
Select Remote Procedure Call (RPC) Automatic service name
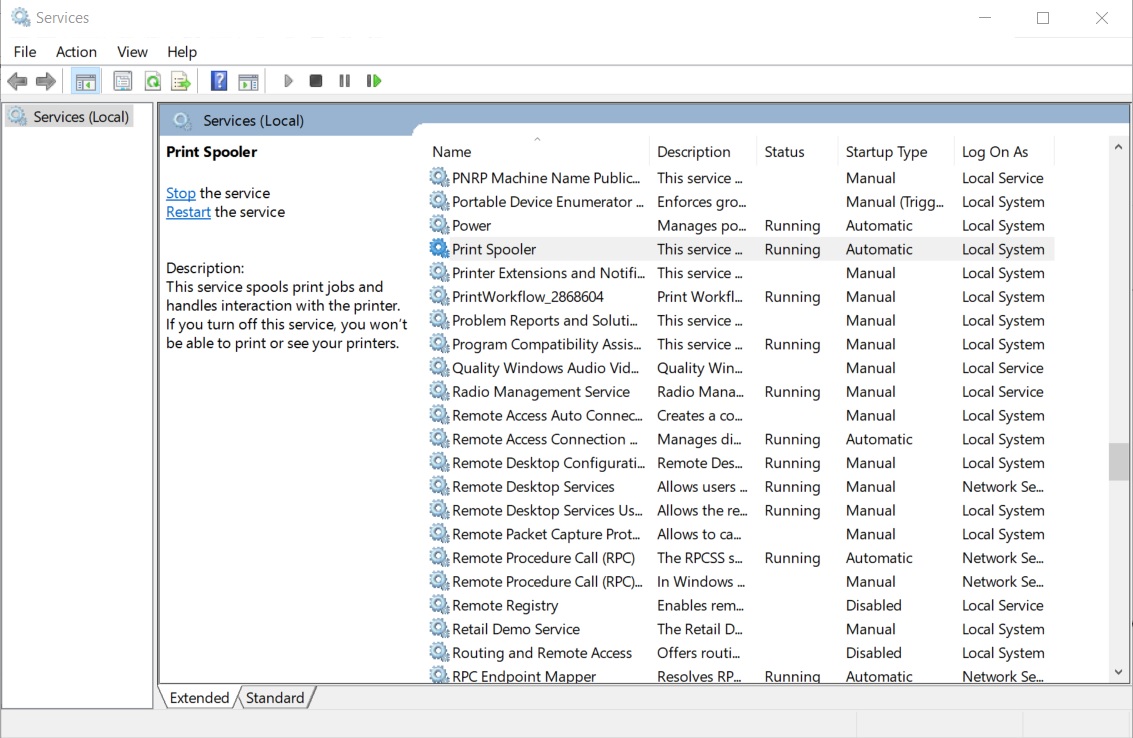click(543, 557)
